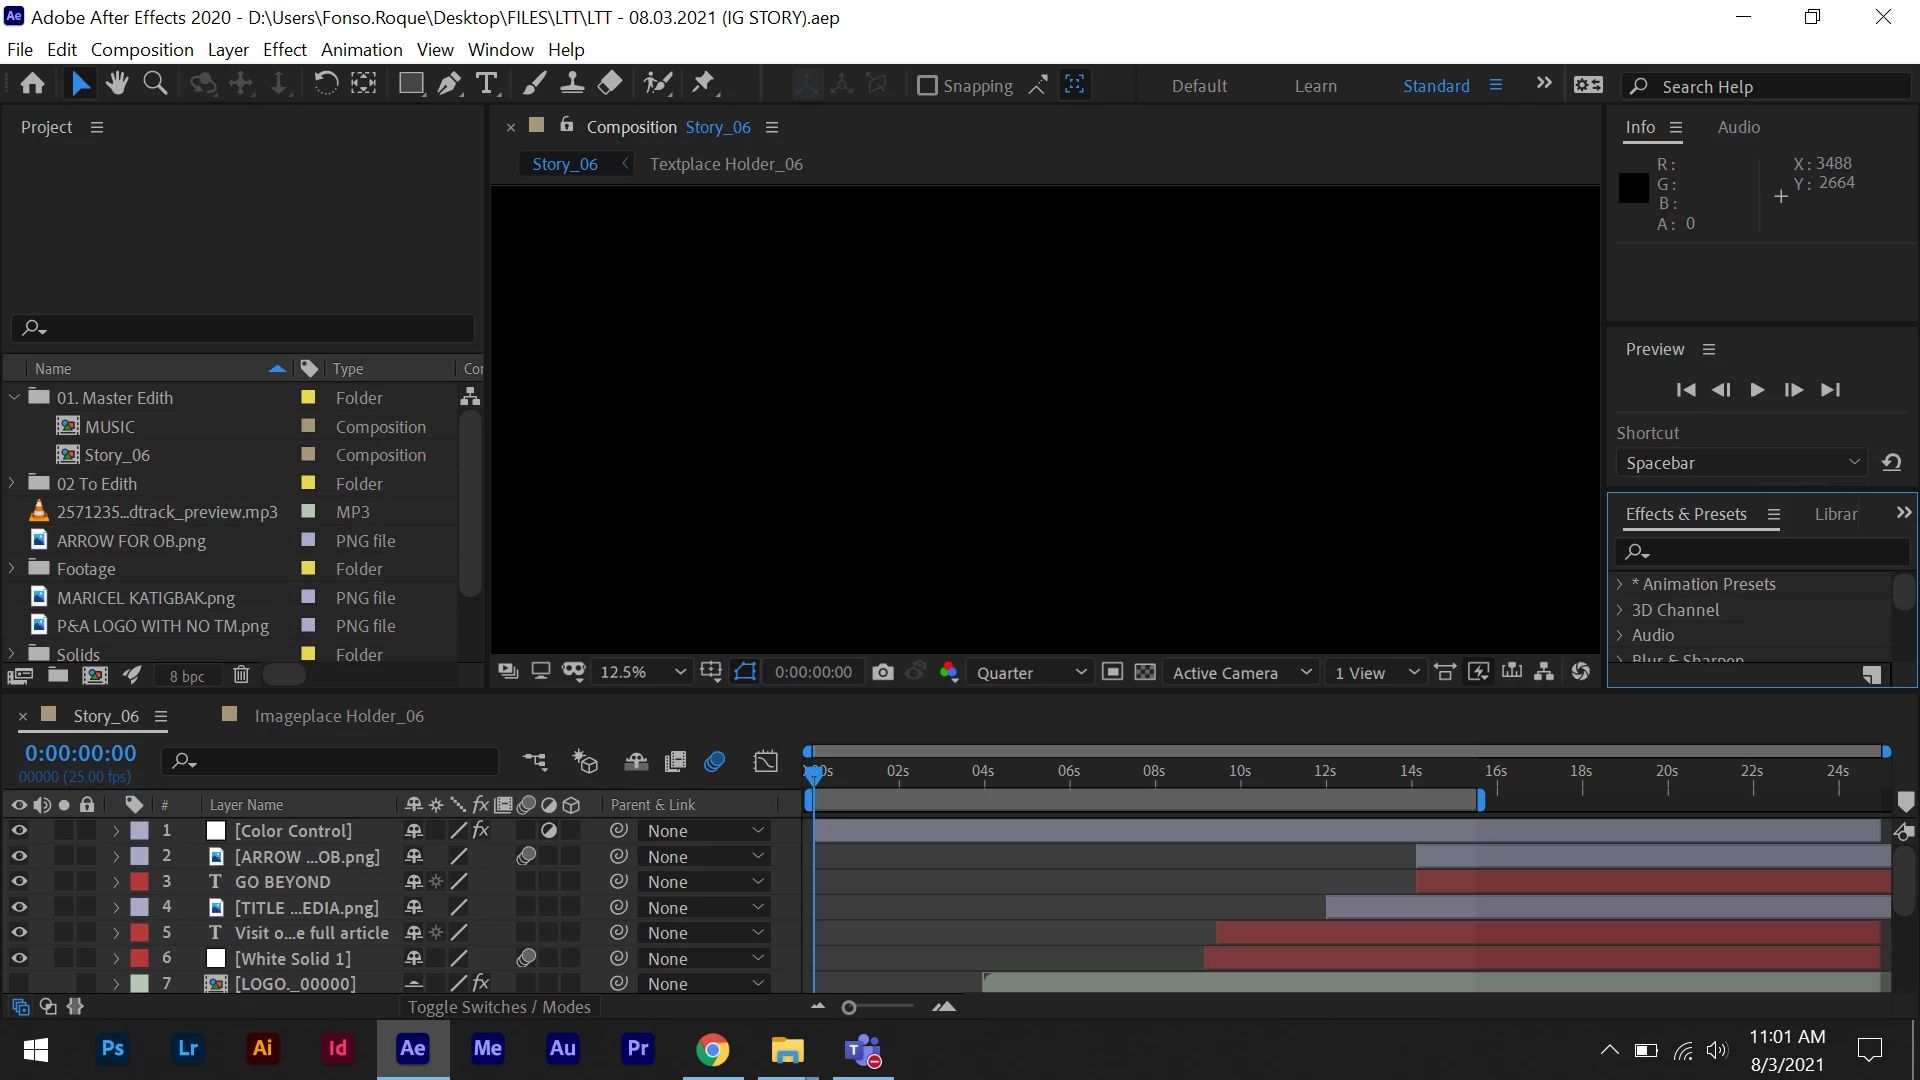
Task: Expand the 02 To Edith folder
Action: [x=12, y=484]
